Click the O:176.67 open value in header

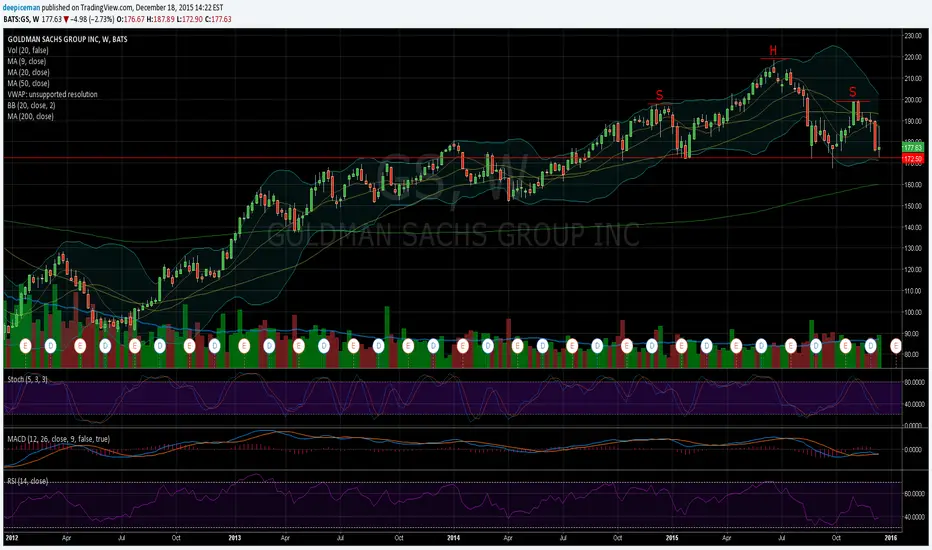(x=130, y=19)
